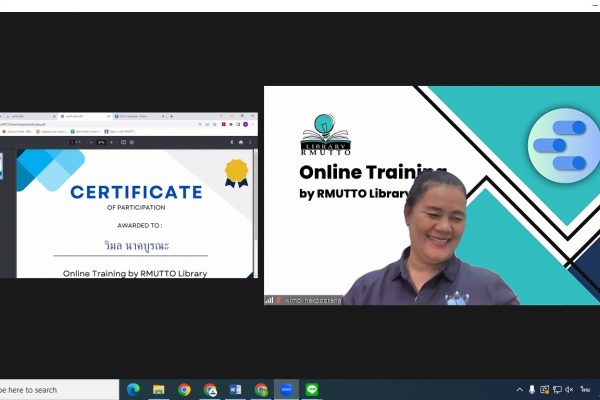Image resolution: width=600 pixels, height=400 pixels.
Task: Click the PDF zoom percentage field
Action: [101, 142]
